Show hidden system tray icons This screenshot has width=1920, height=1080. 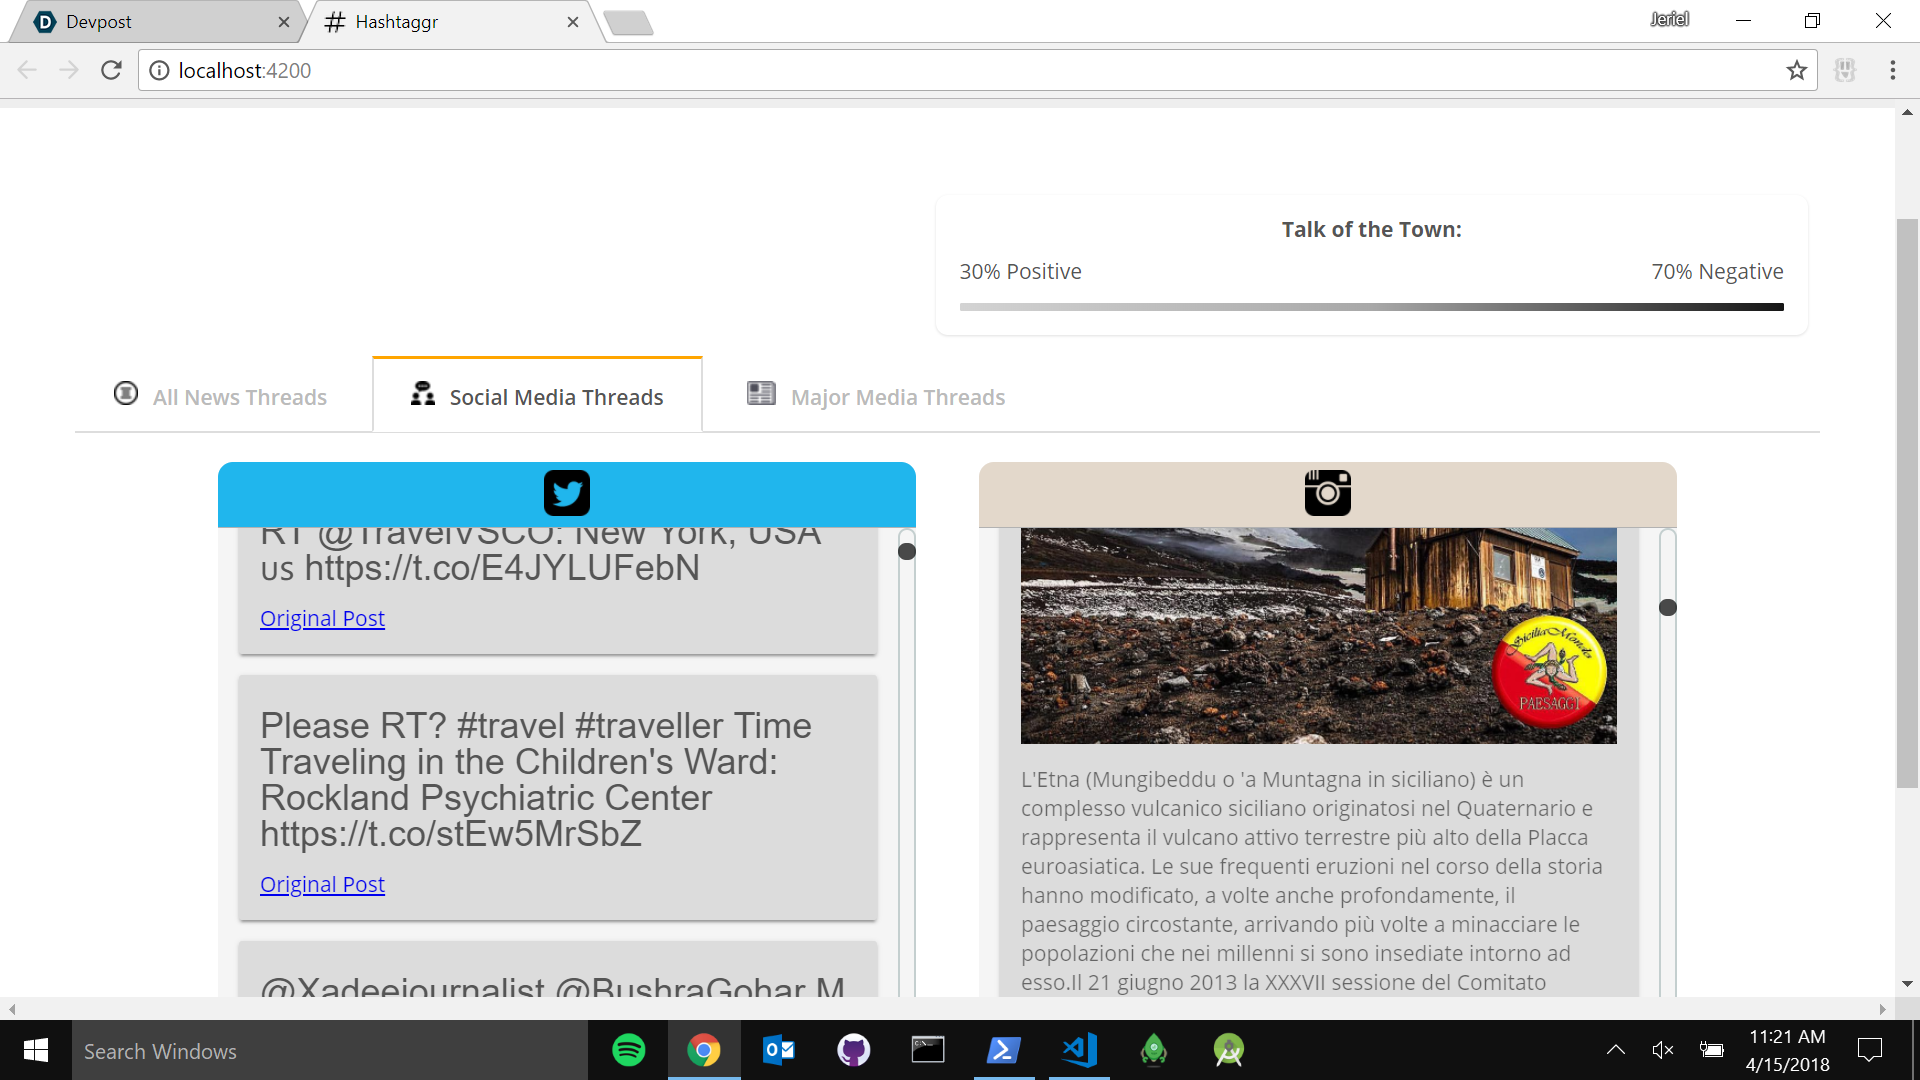(x=1615, y=1050)
